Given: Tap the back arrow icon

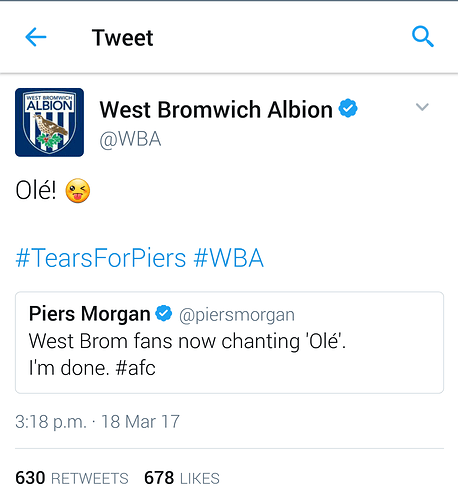Looking at the screenshot, I should (x=36, y=37).
